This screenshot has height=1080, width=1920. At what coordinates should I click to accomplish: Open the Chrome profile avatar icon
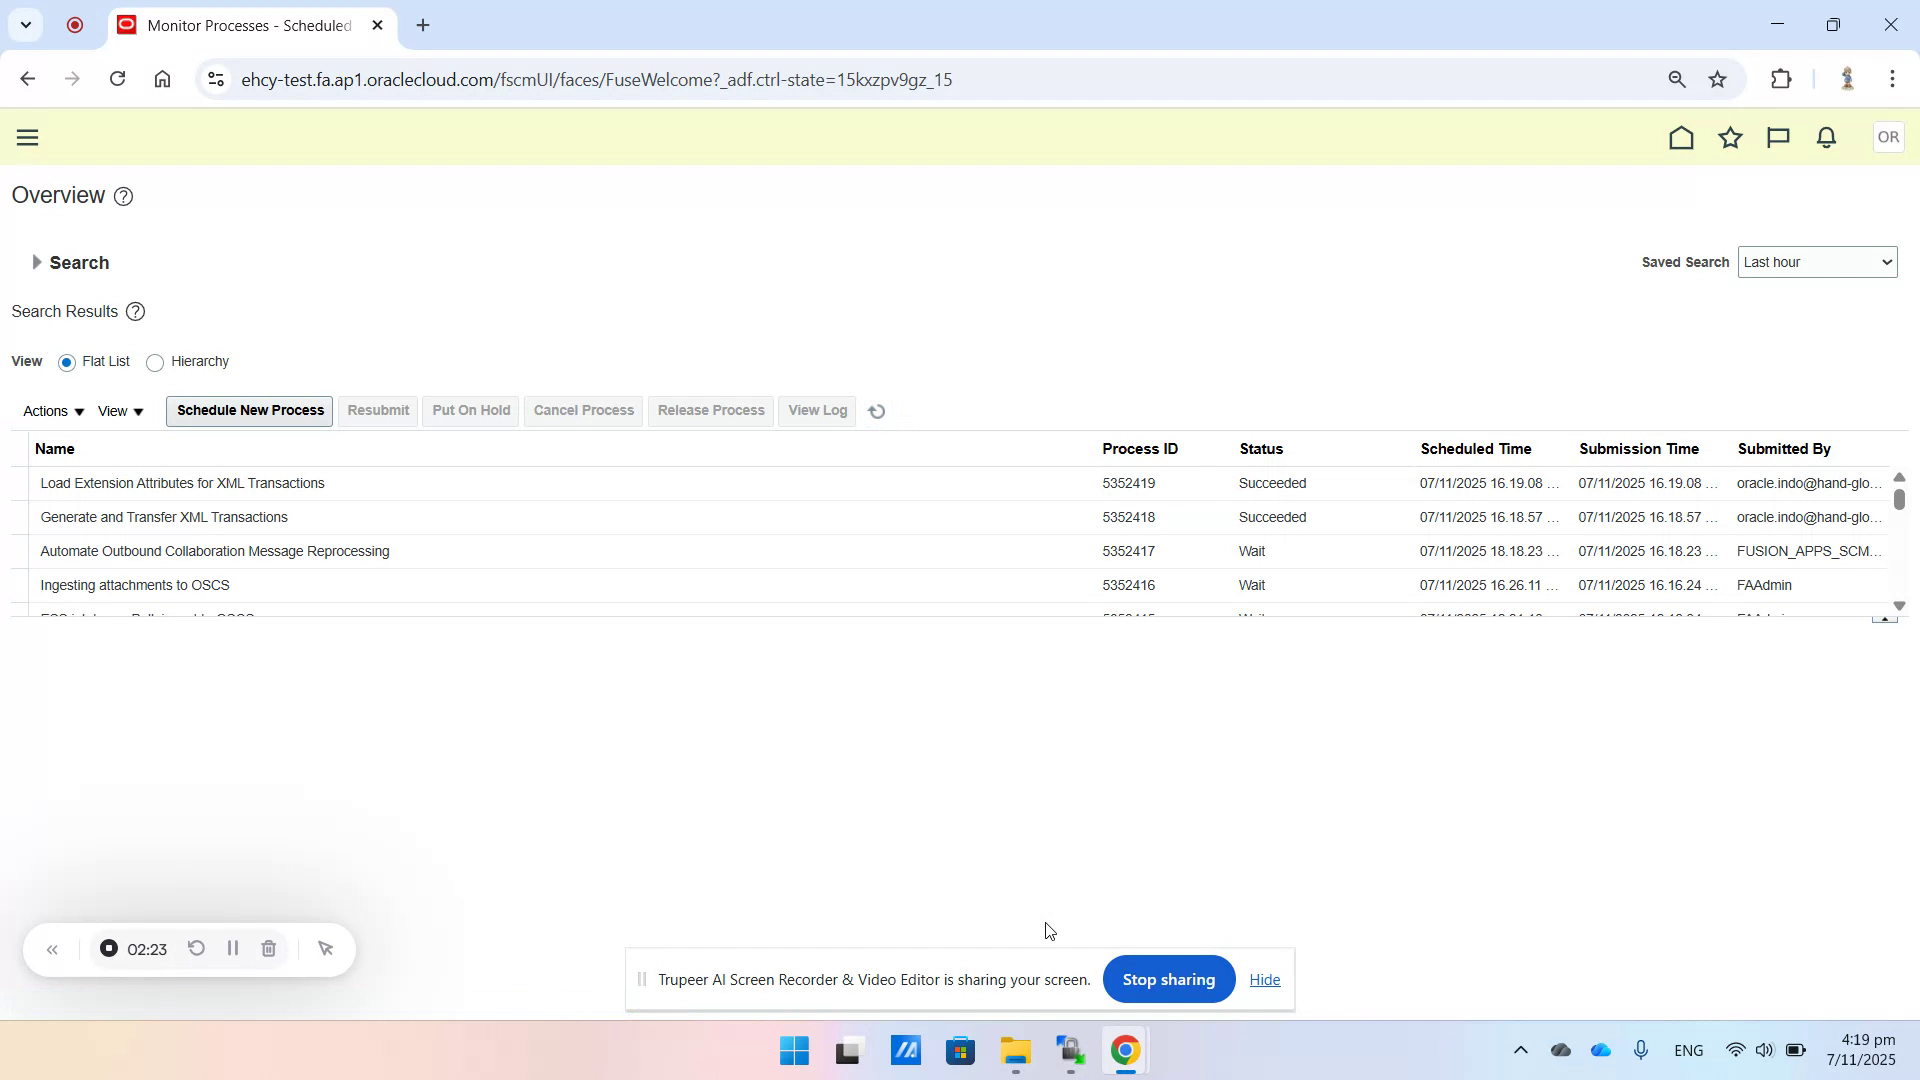tap(1848, 79)
